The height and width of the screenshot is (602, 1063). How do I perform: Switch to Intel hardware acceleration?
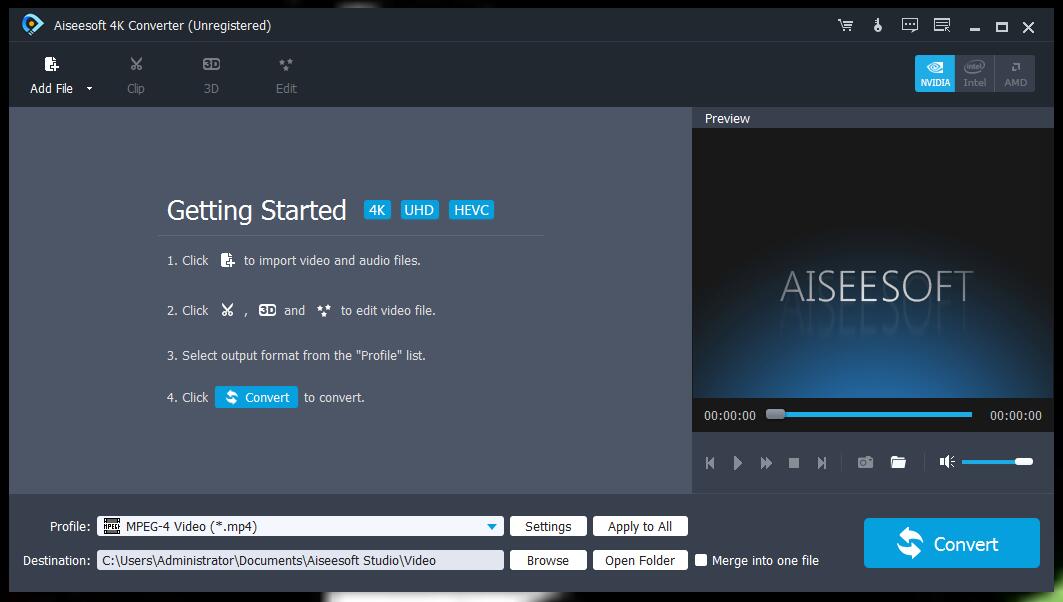pos(974,72)
